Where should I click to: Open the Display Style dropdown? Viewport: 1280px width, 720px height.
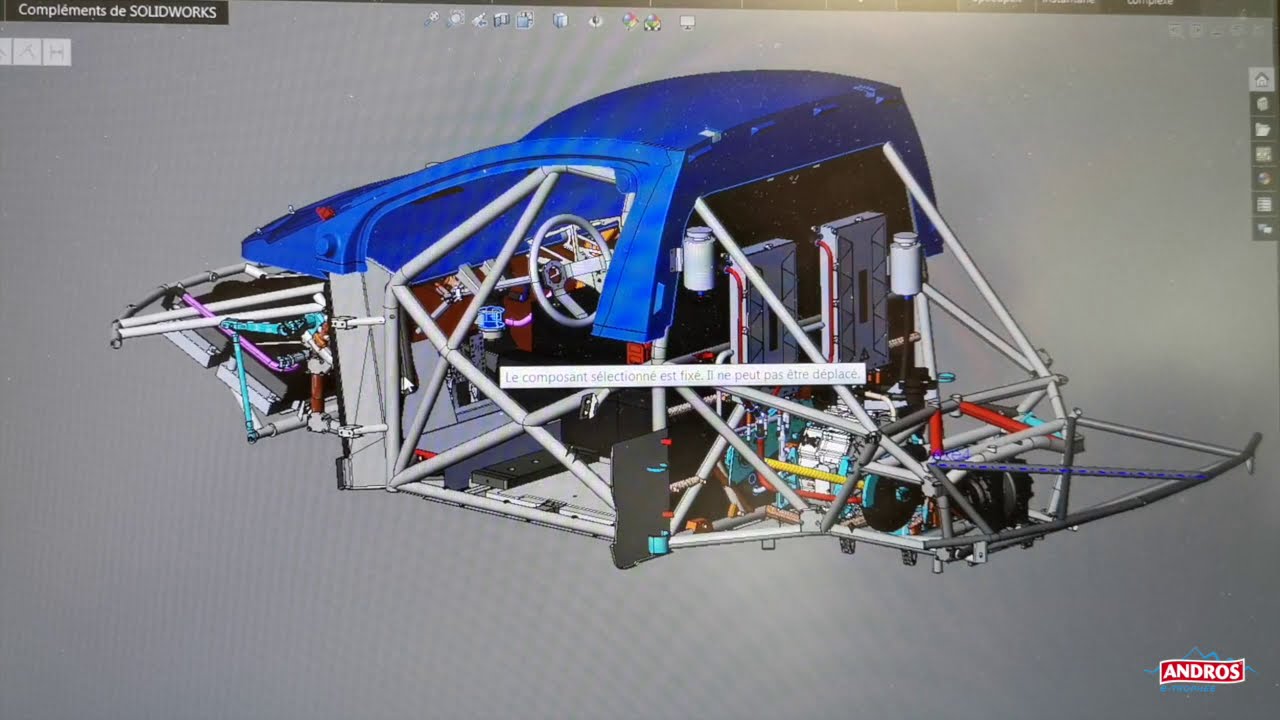coord(560,20)
